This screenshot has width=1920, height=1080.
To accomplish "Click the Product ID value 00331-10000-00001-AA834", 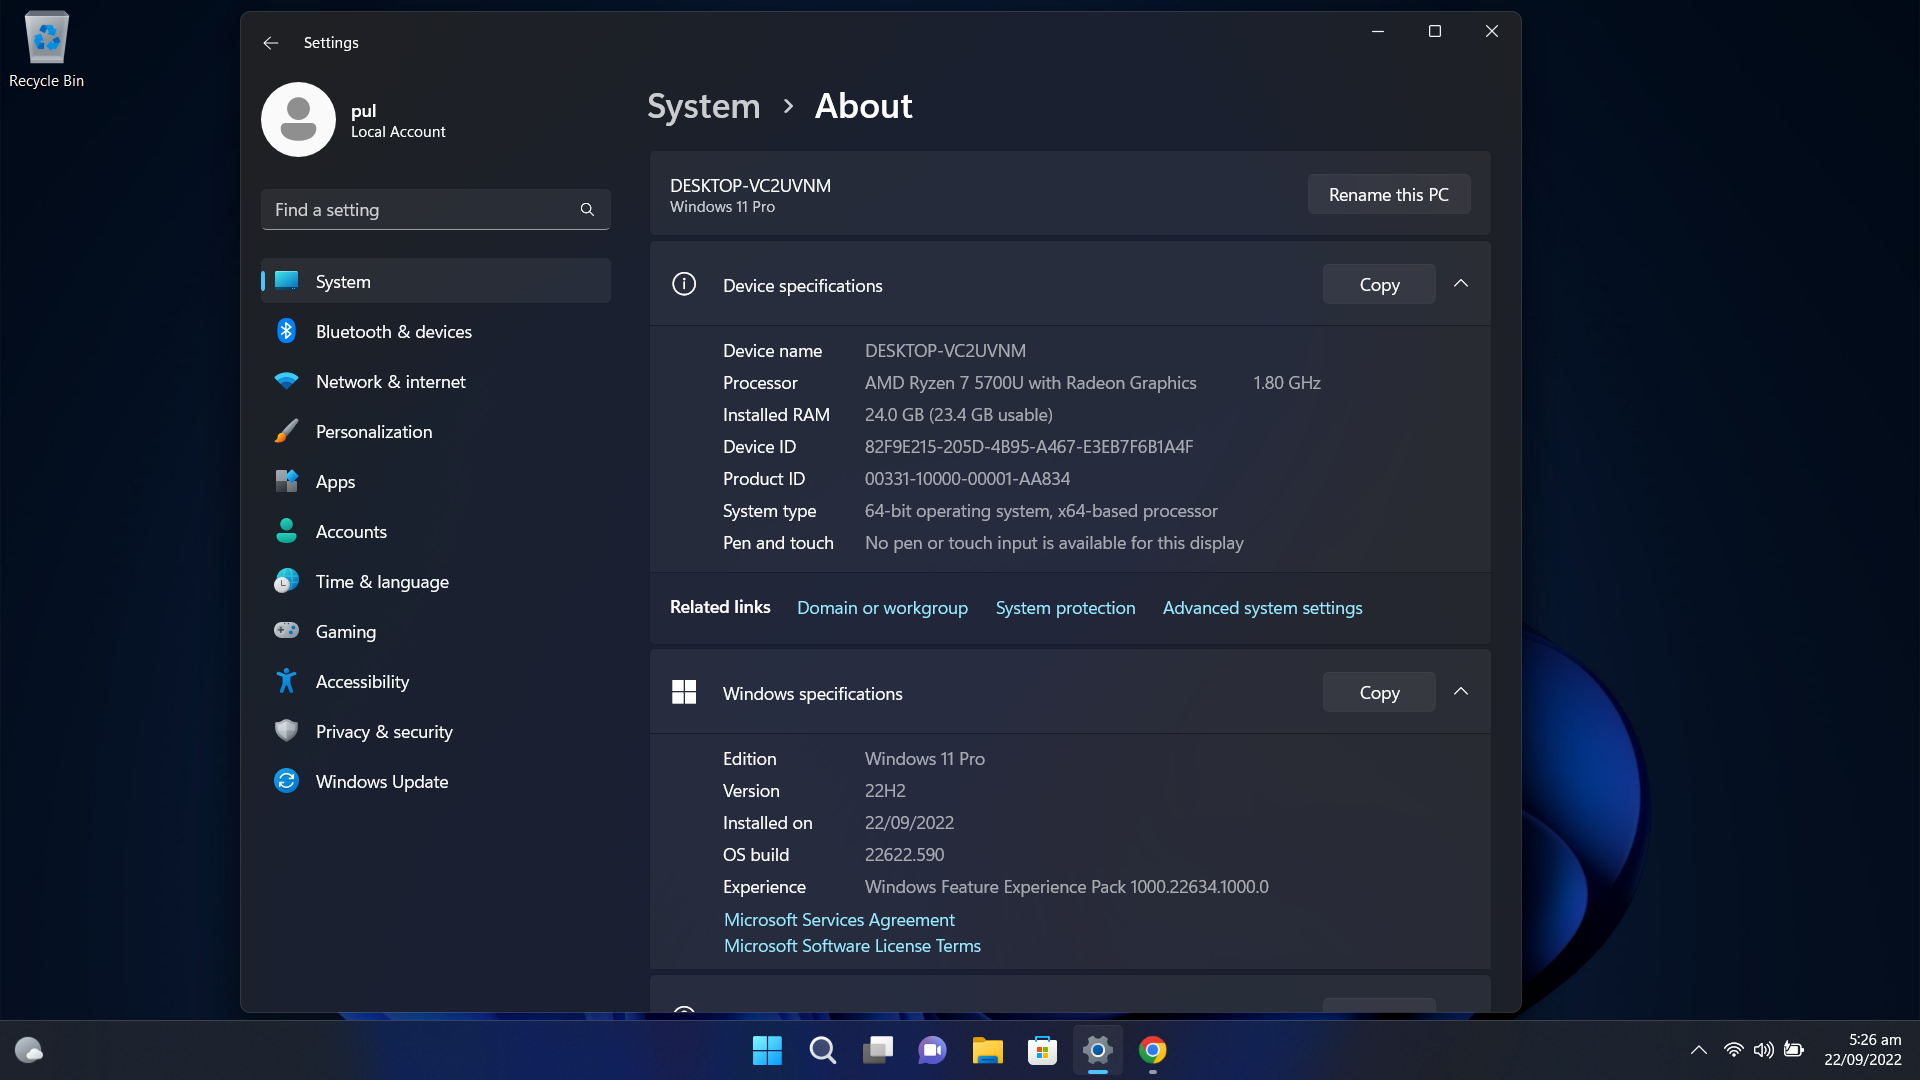I will (967, 479).
